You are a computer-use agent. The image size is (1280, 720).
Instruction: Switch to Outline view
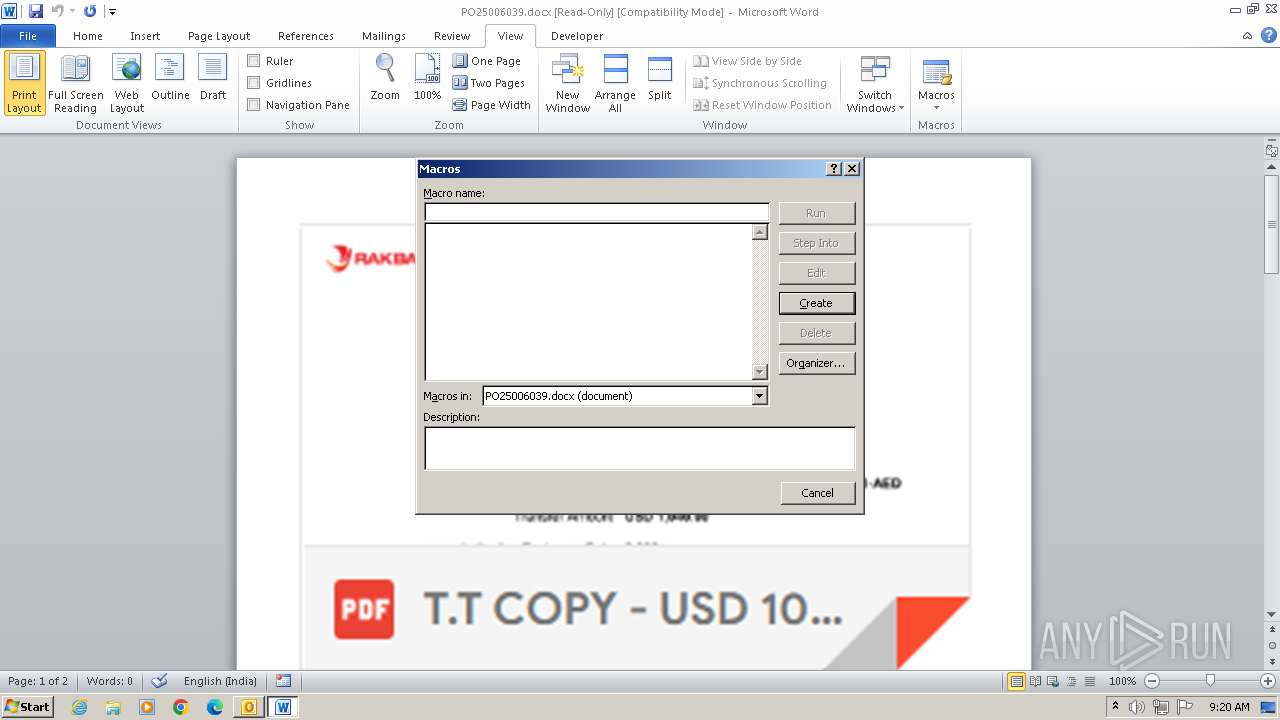pos(170,79)
